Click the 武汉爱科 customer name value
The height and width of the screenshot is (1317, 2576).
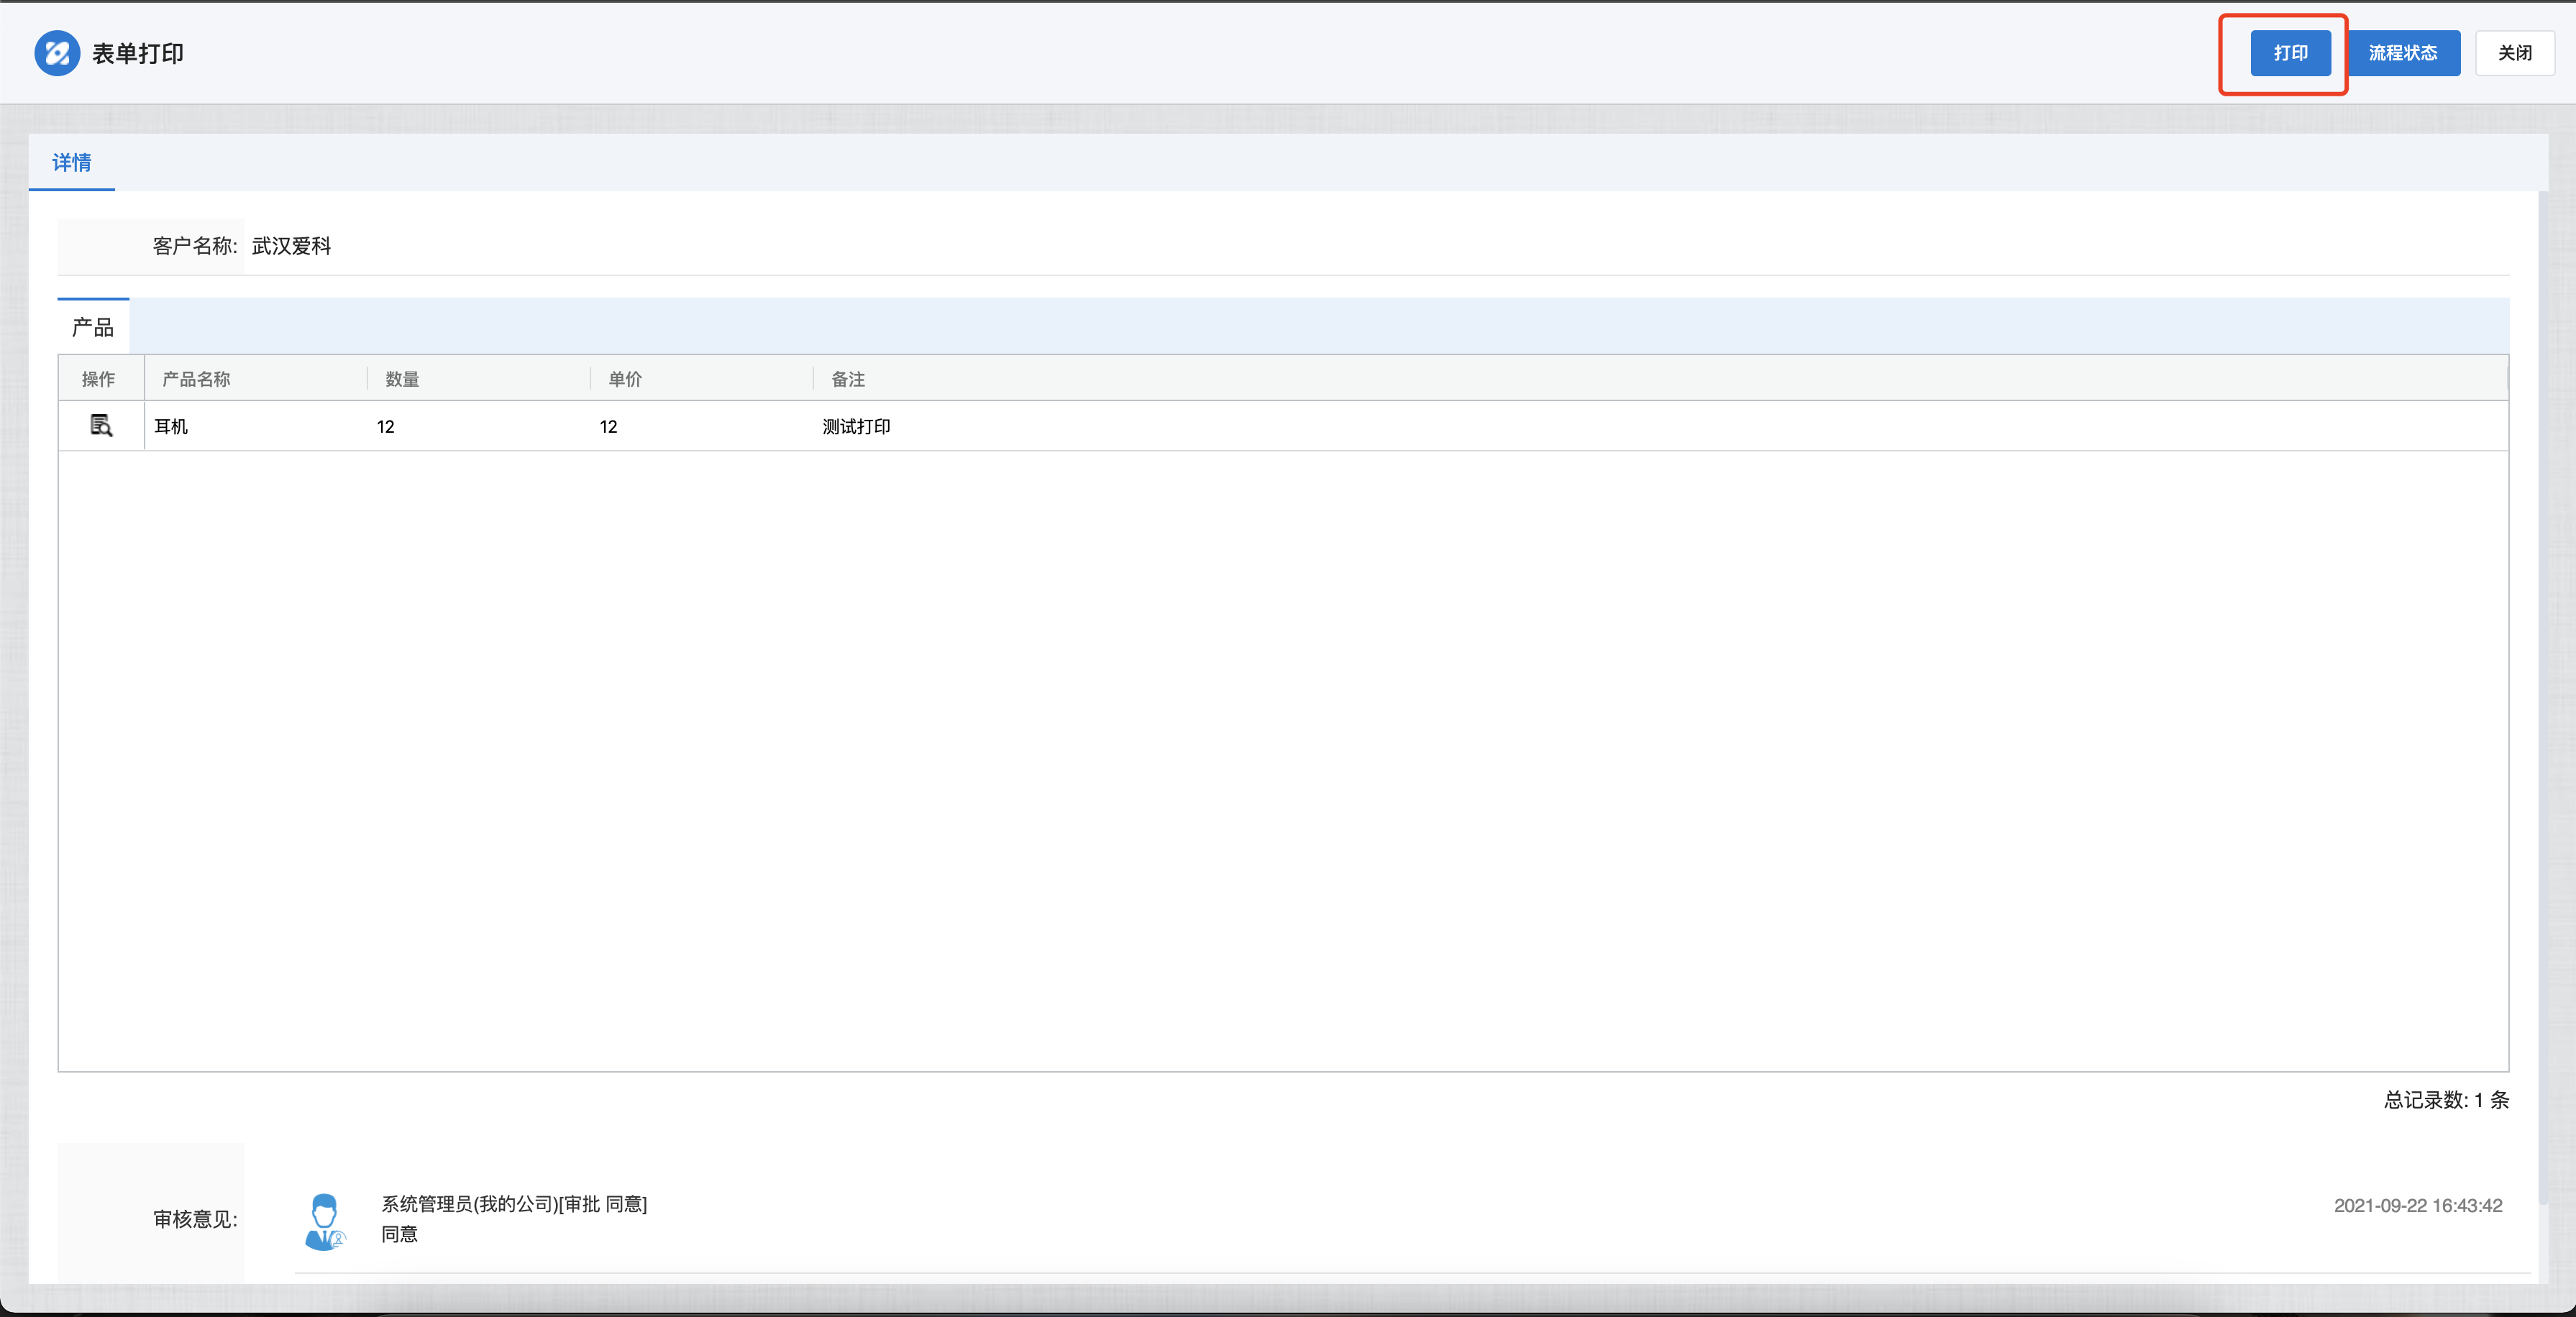point(291,246)
